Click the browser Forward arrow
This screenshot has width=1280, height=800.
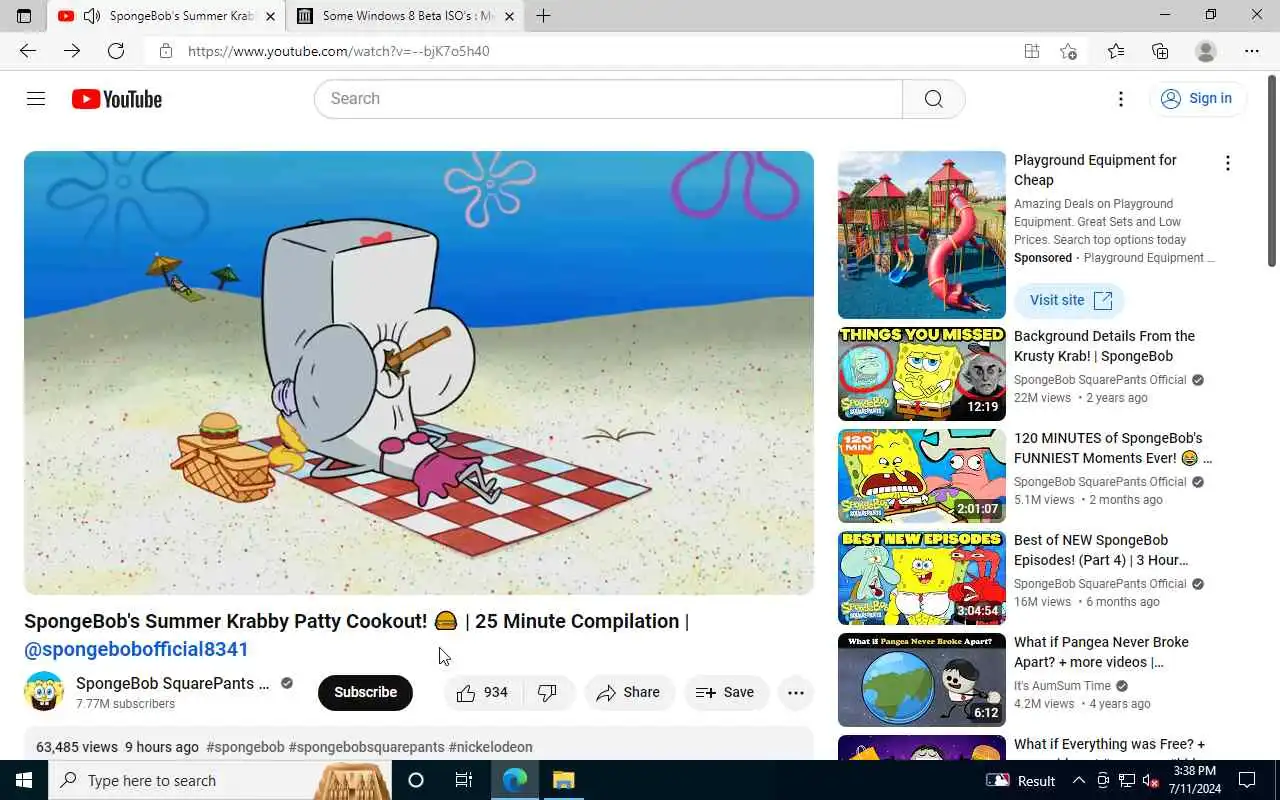tap(72, 51)
